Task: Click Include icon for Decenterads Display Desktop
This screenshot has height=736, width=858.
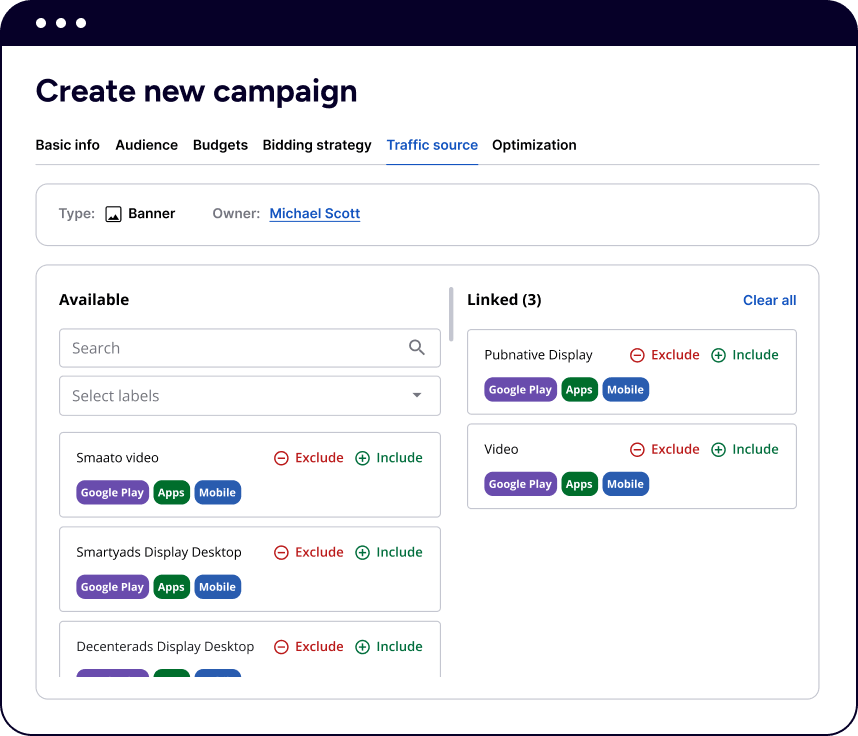Action: [363, 647]
